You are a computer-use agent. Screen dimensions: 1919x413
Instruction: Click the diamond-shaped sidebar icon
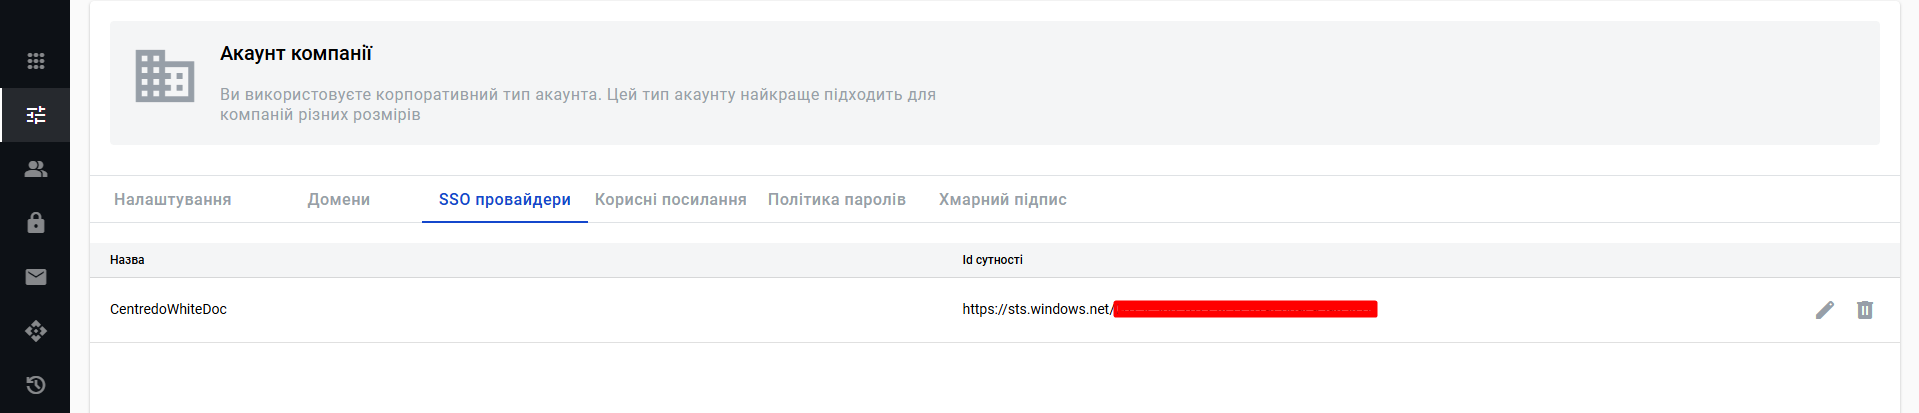(x=36, y=331)
